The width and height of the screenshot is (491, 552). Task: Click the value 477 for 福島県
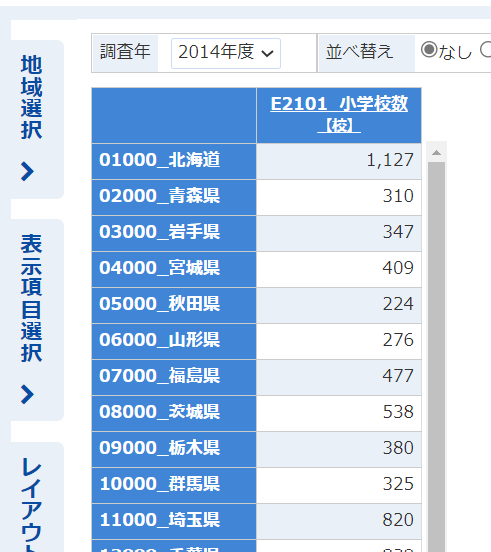pyautogui.click(x=398, y=376)
